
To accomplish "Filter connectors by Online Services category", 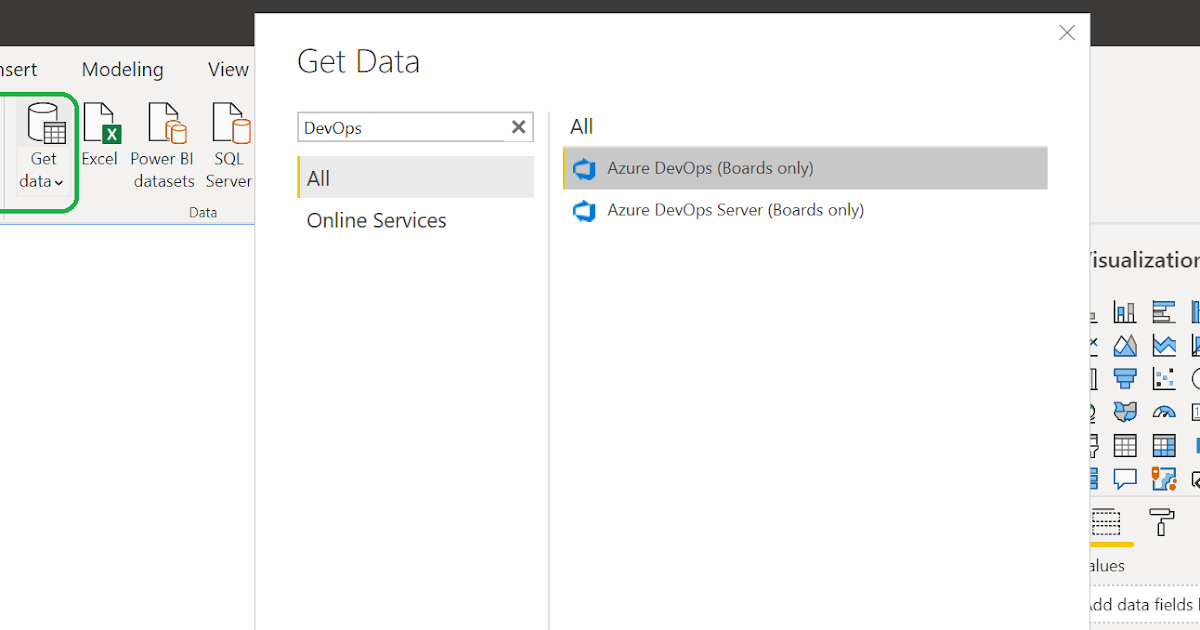I will tap(376, 220).
